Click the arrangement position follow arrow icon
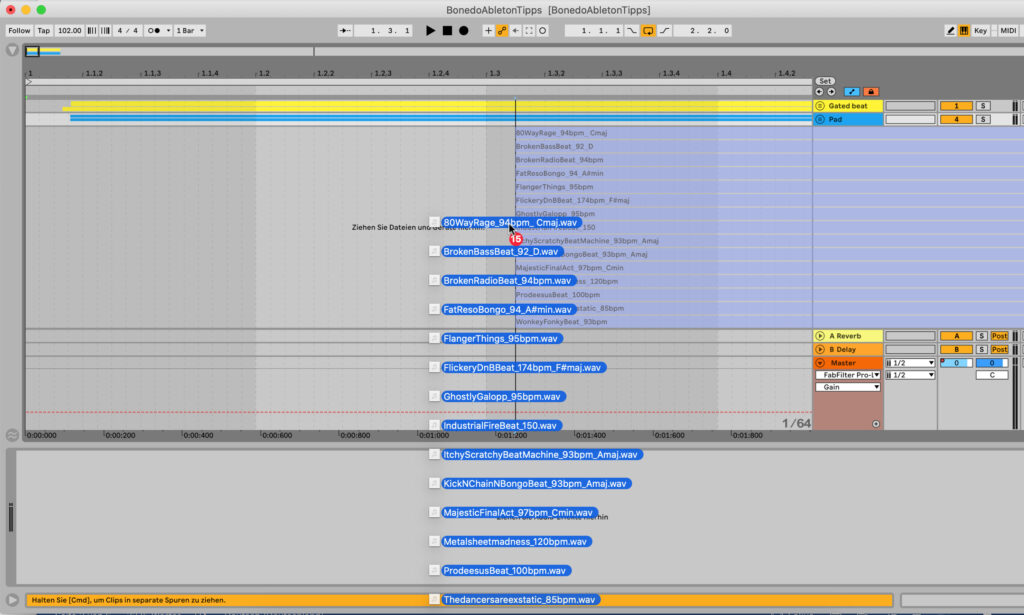1024x615 pixels. coord(345,31)
